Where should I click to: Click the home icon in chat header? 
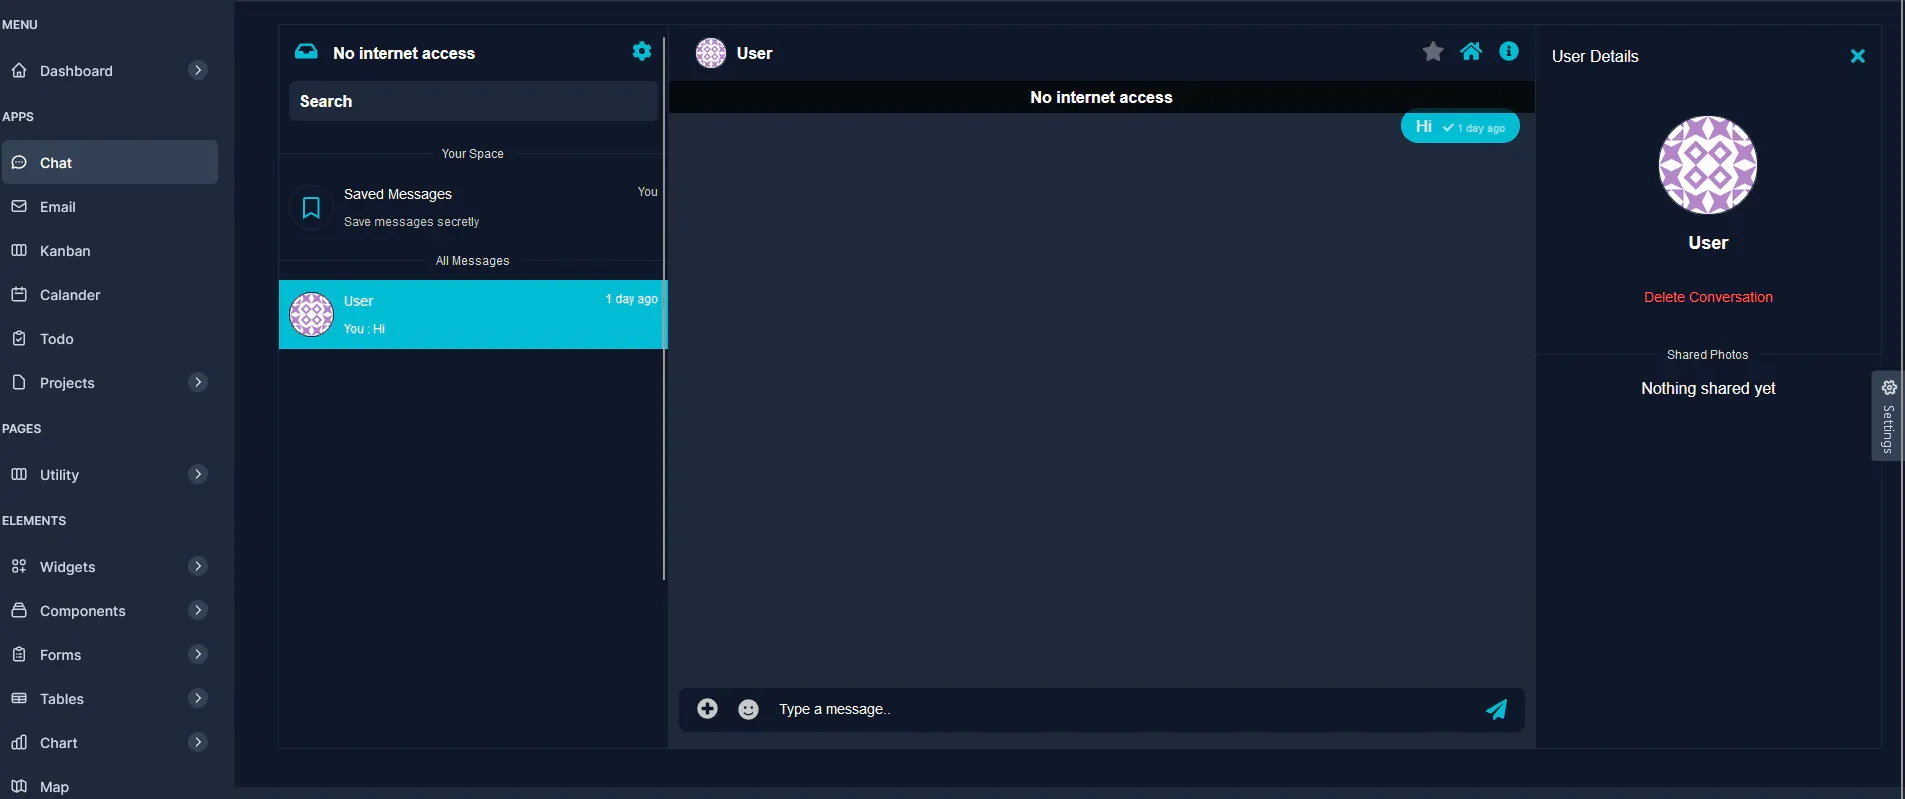tap(1471, 51)
